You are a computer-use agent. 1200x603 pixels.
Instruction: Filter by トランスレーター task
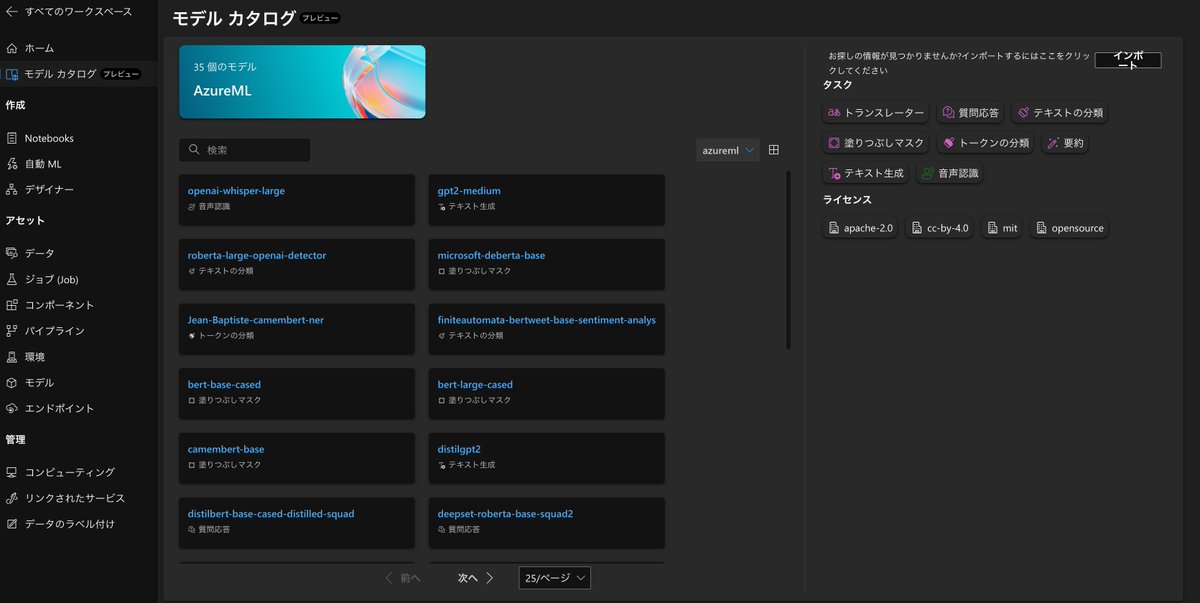(876, 113)
